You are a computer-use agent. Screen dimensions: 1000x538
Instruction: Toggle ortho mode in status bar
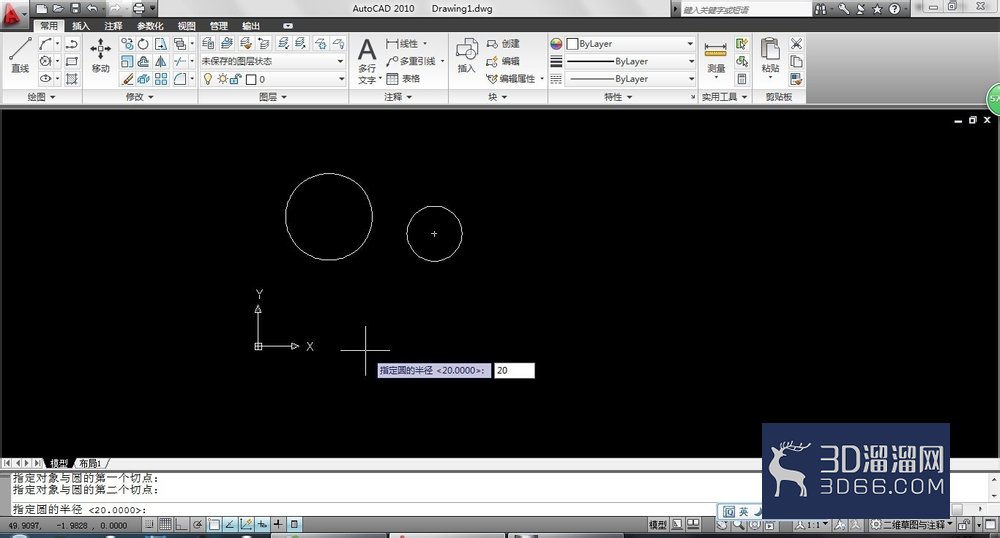point(181,525)
